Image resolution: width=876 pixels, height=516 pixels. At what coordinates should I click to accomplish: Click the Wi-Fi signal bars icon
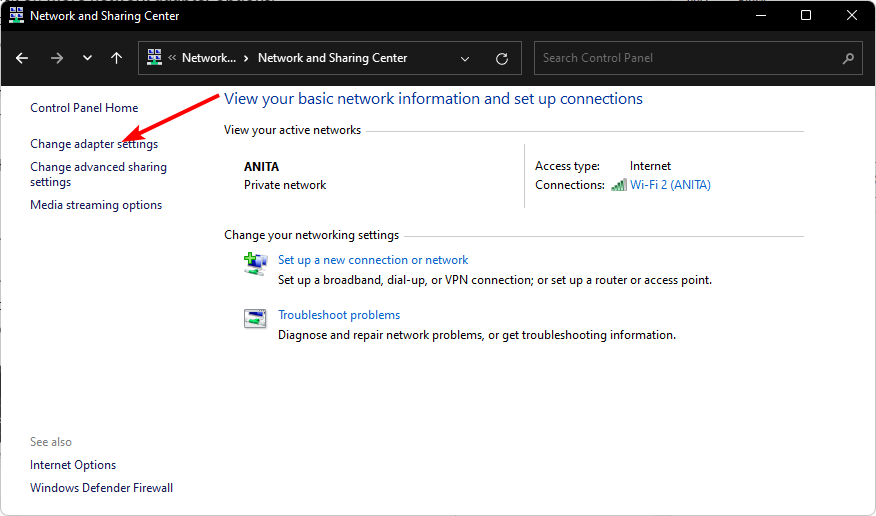pos(619,185)
